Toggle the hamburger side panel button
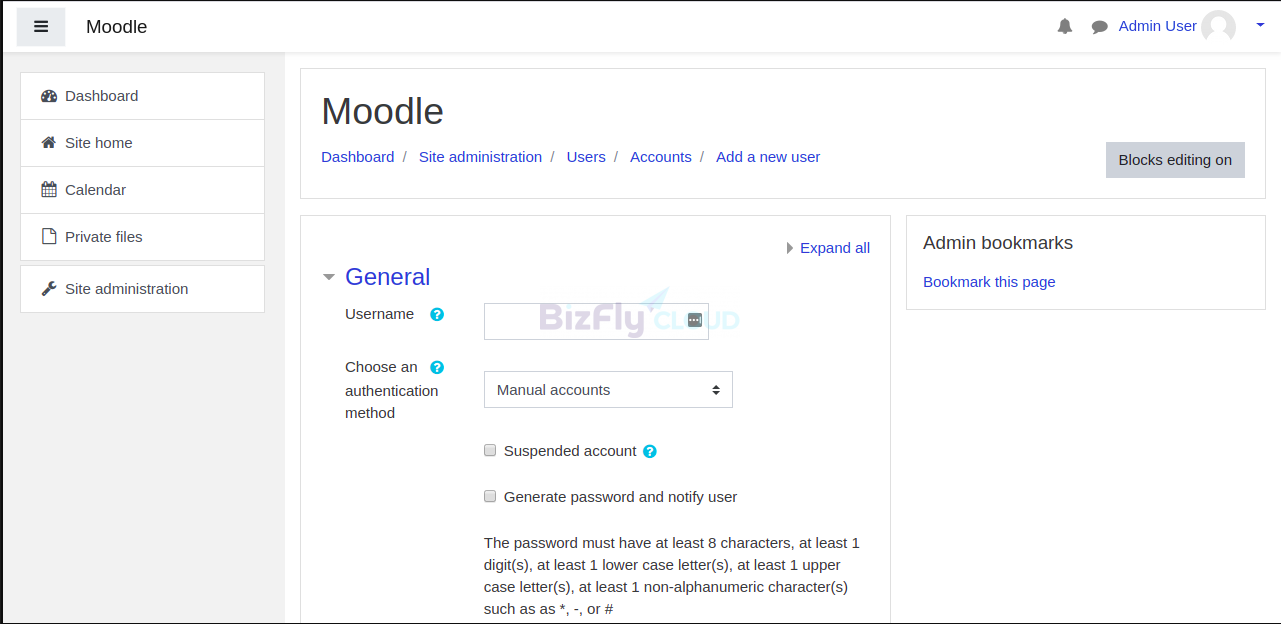 click(x=41, y=27)
